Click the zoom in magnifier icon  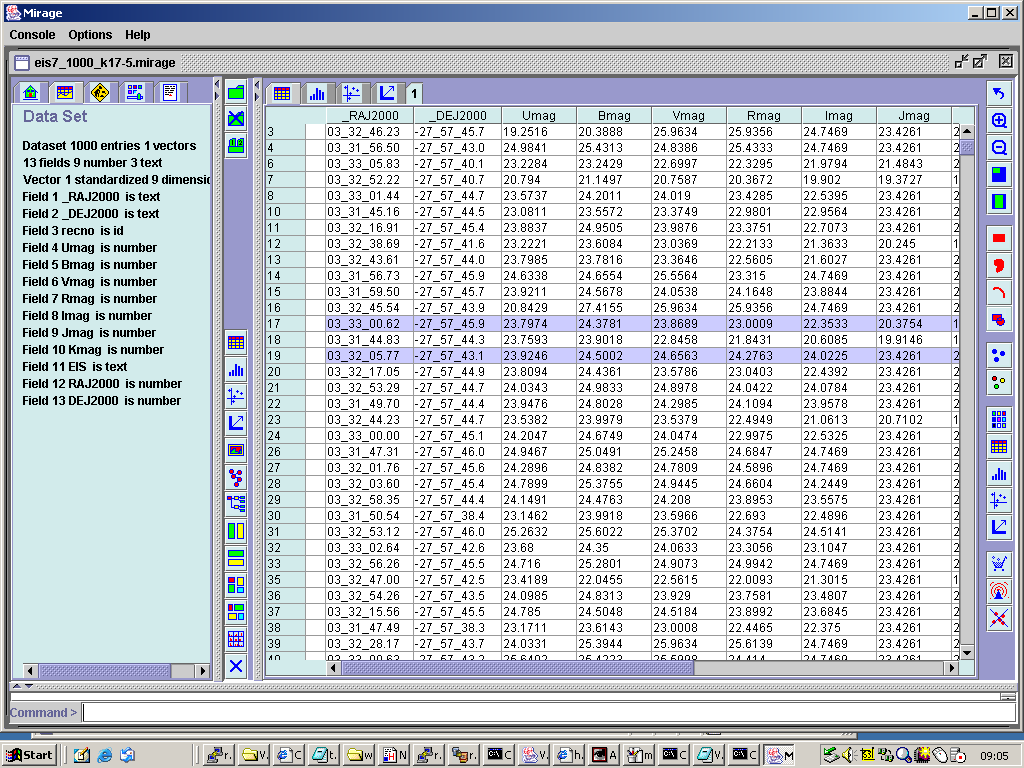tap(998, 121)
